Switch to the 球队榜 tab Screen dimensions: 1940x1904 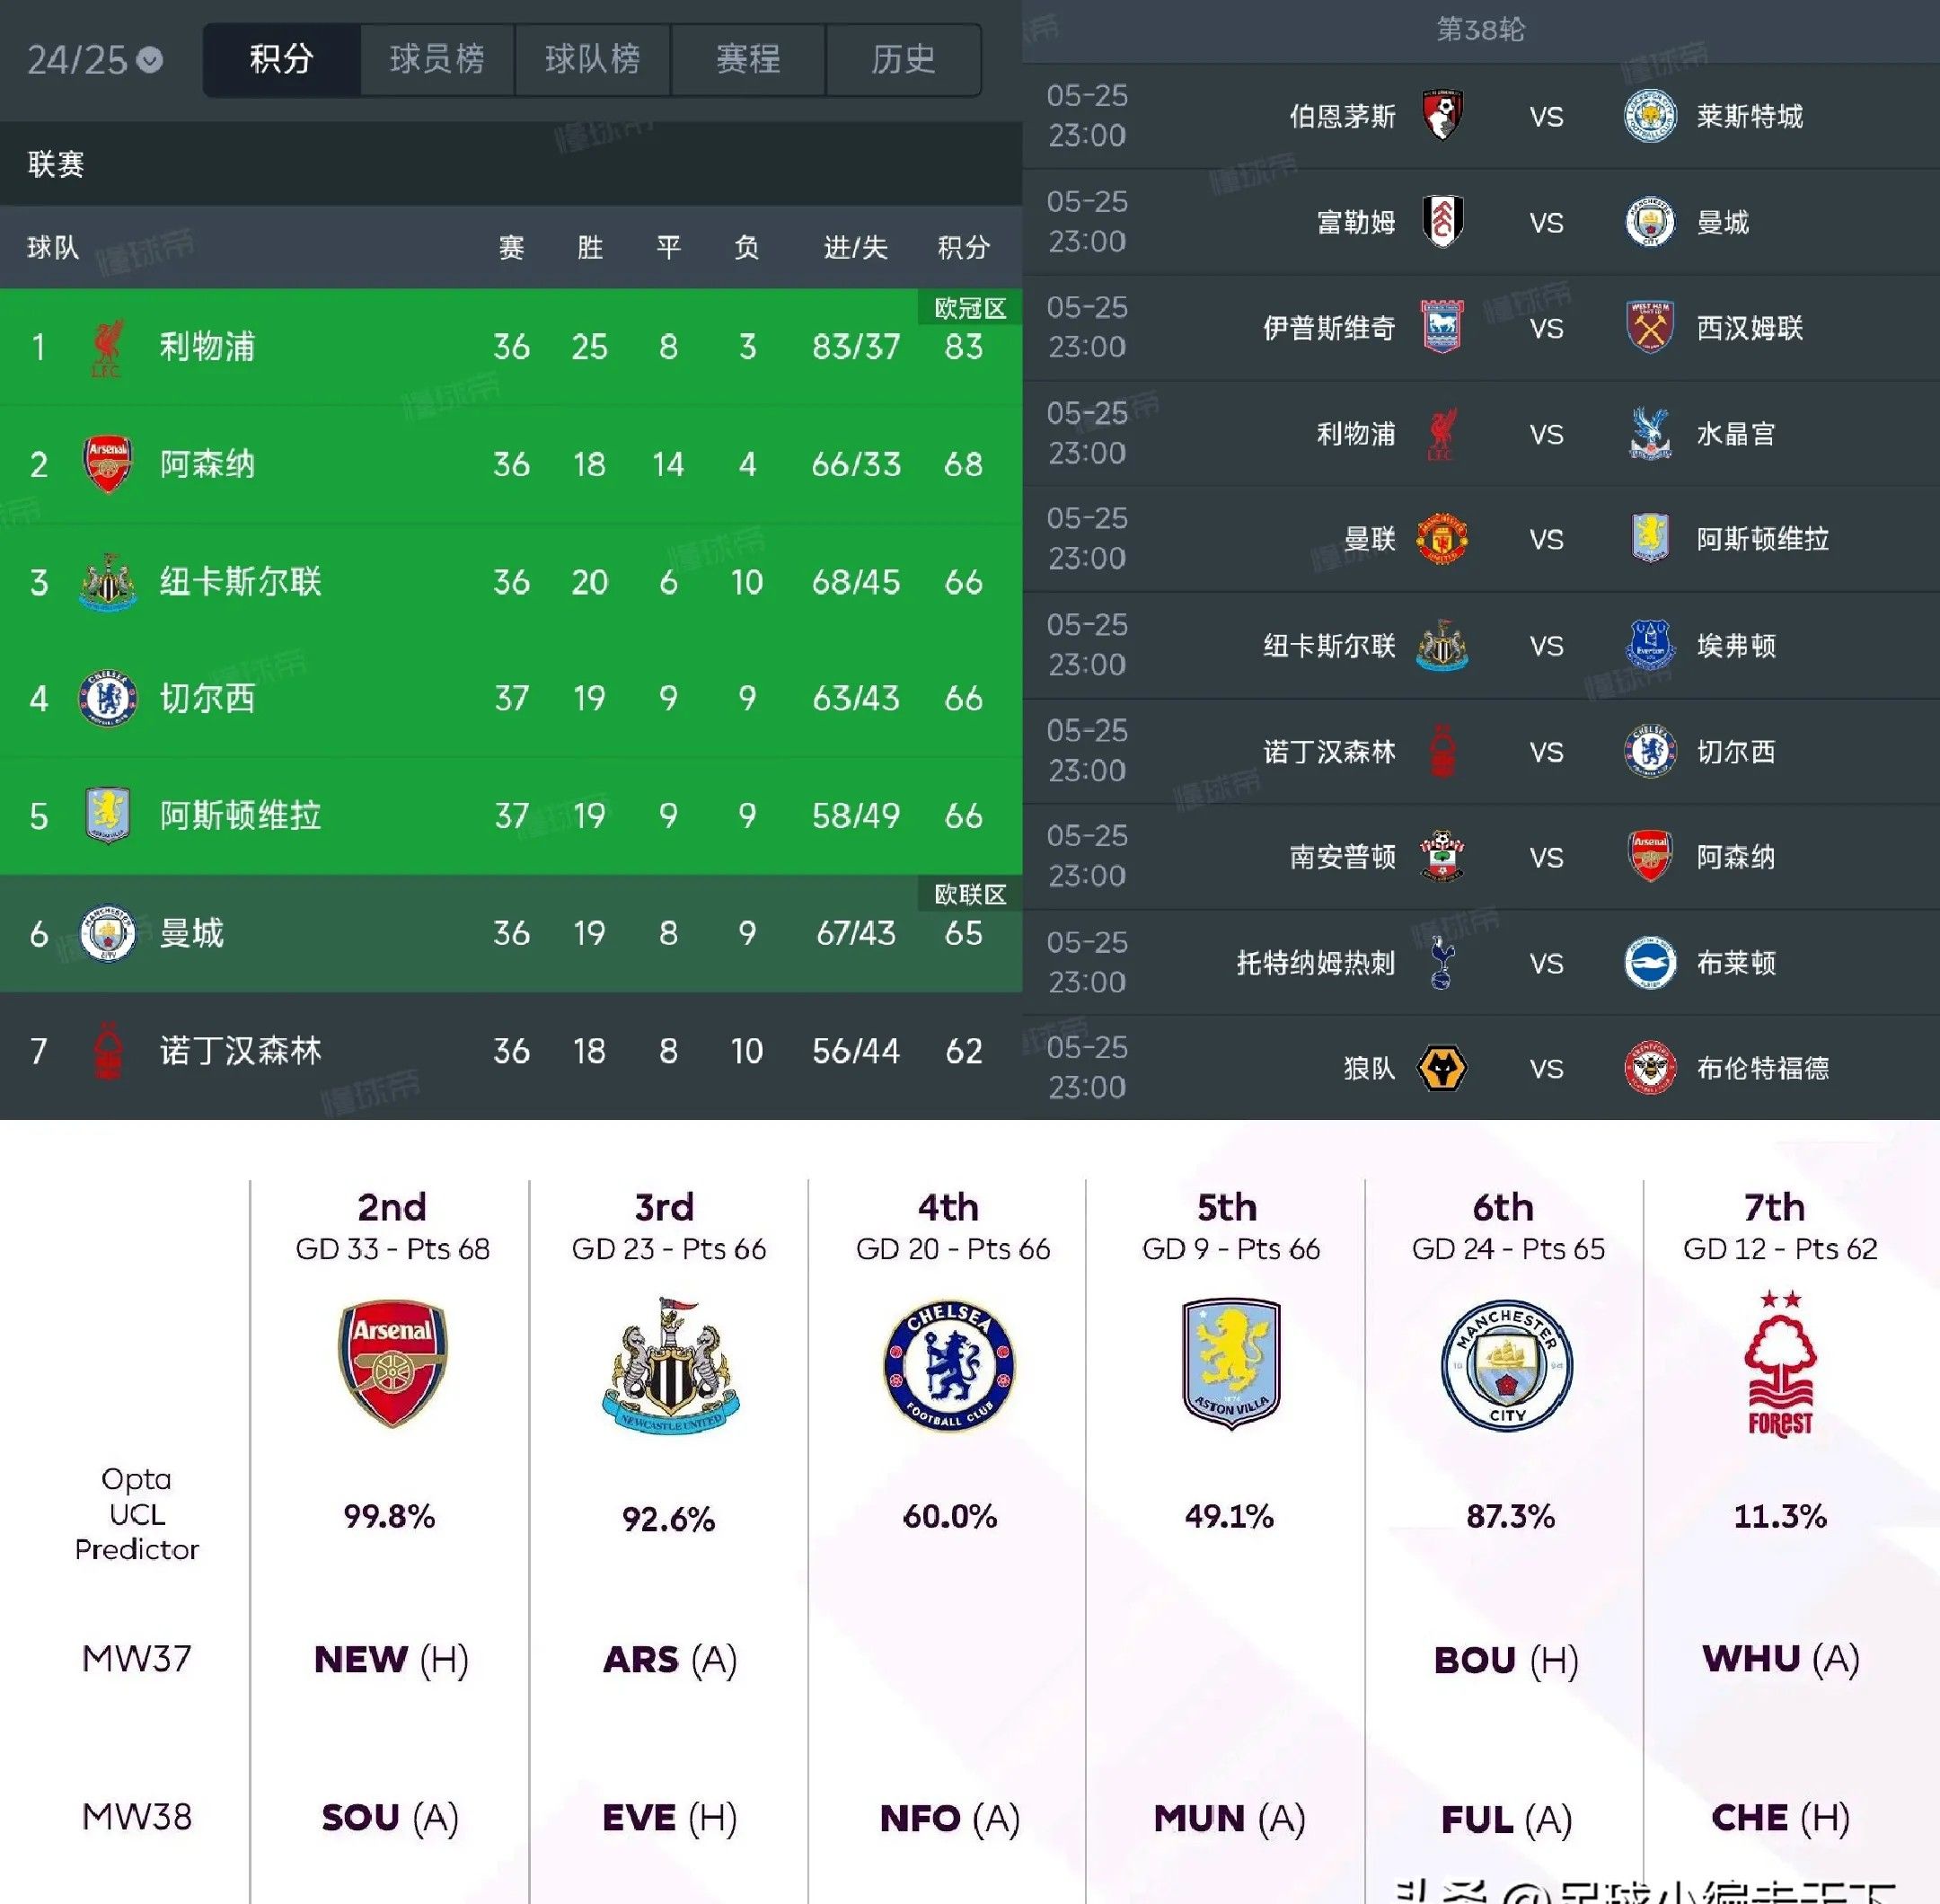(592, 60)
